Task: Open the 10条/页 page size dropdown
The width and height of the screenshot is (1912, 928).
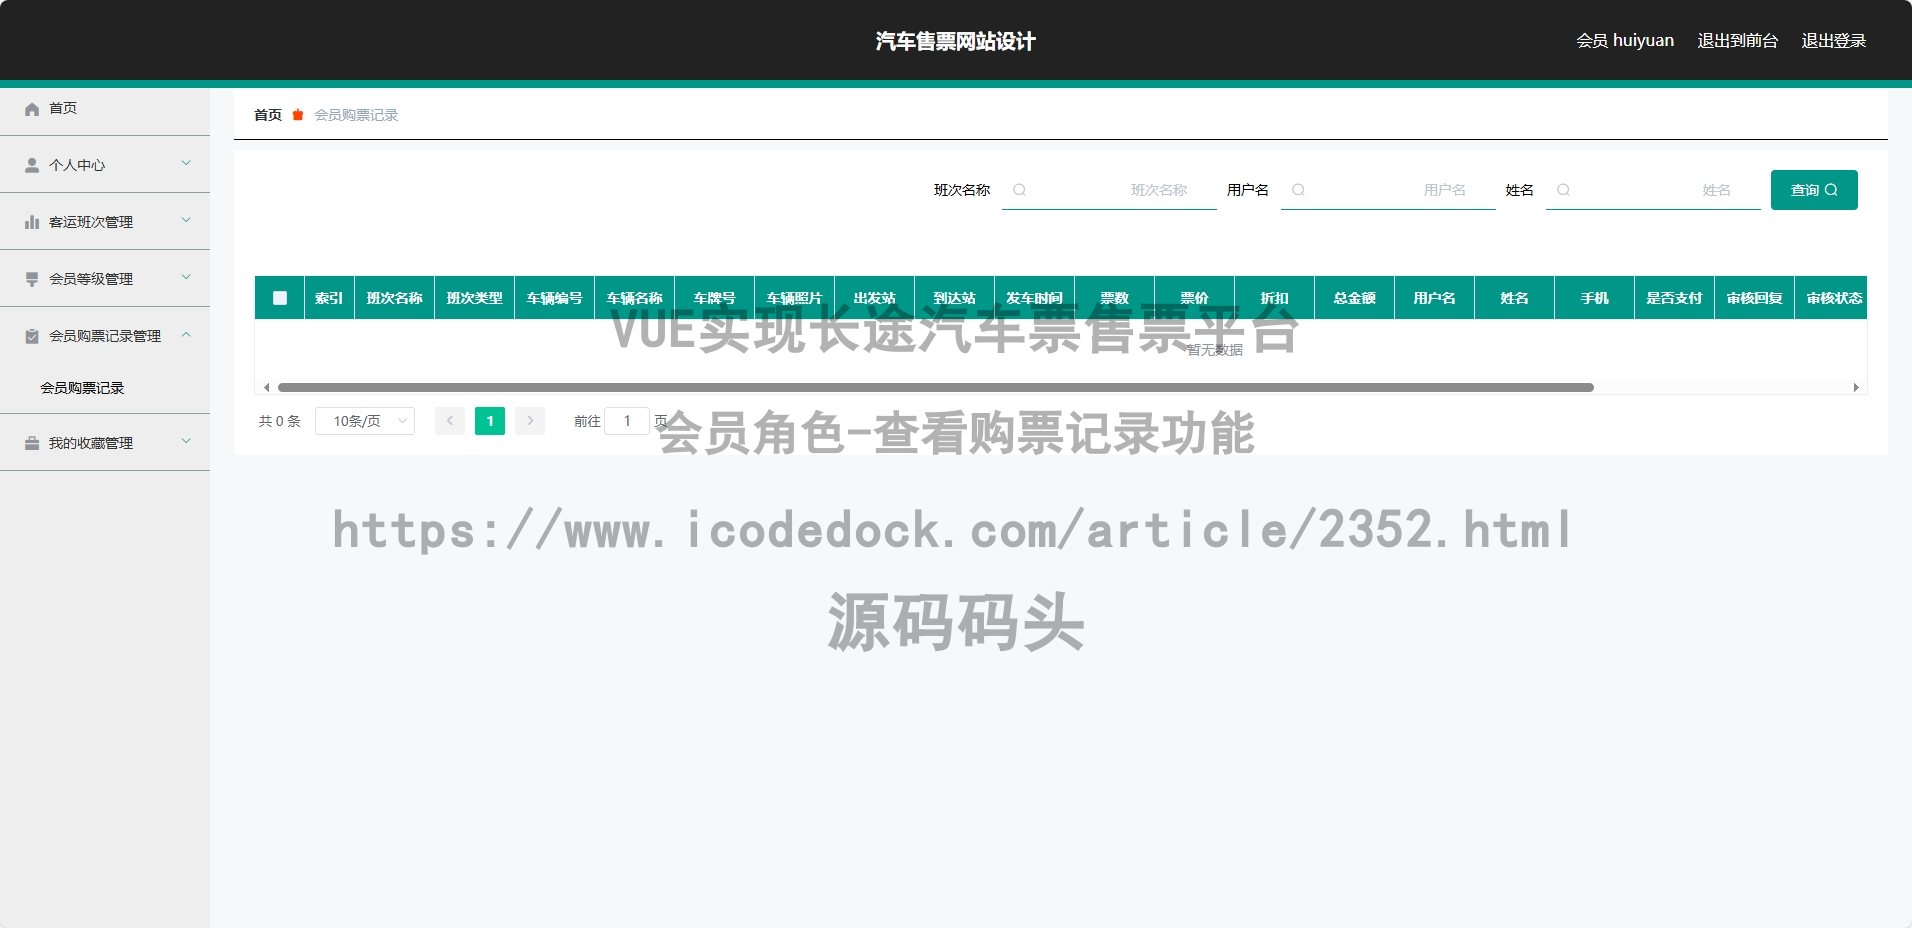Action: (x=365, y=421)
